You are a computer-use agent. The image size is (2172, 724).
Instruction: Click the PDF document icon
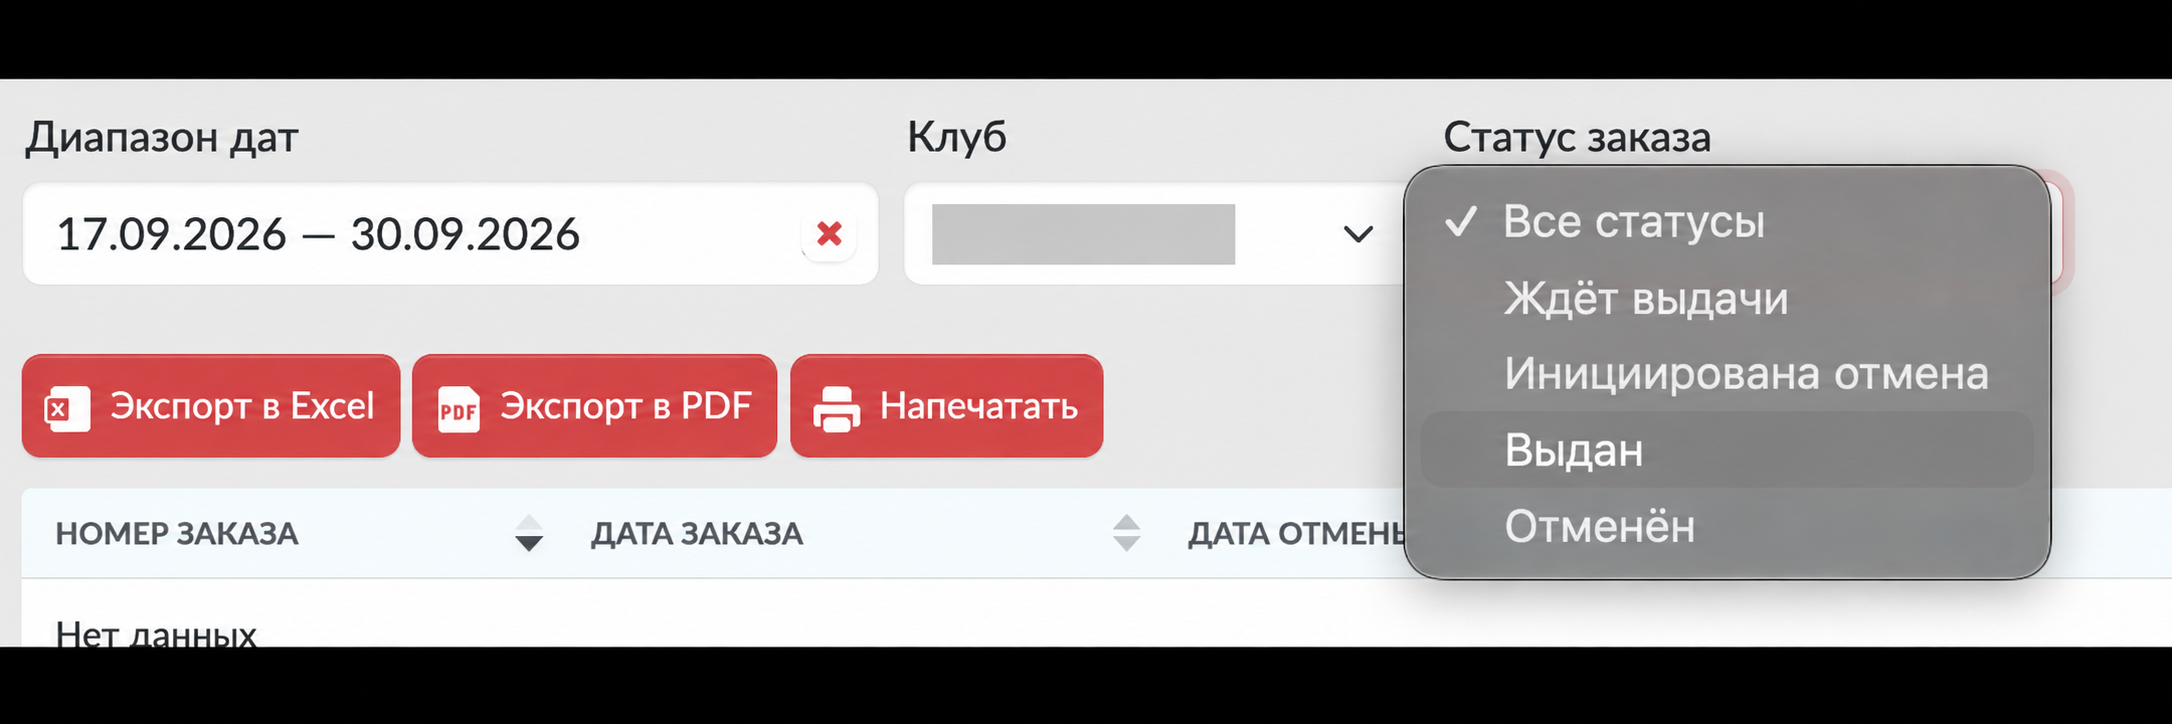point(458,408)
